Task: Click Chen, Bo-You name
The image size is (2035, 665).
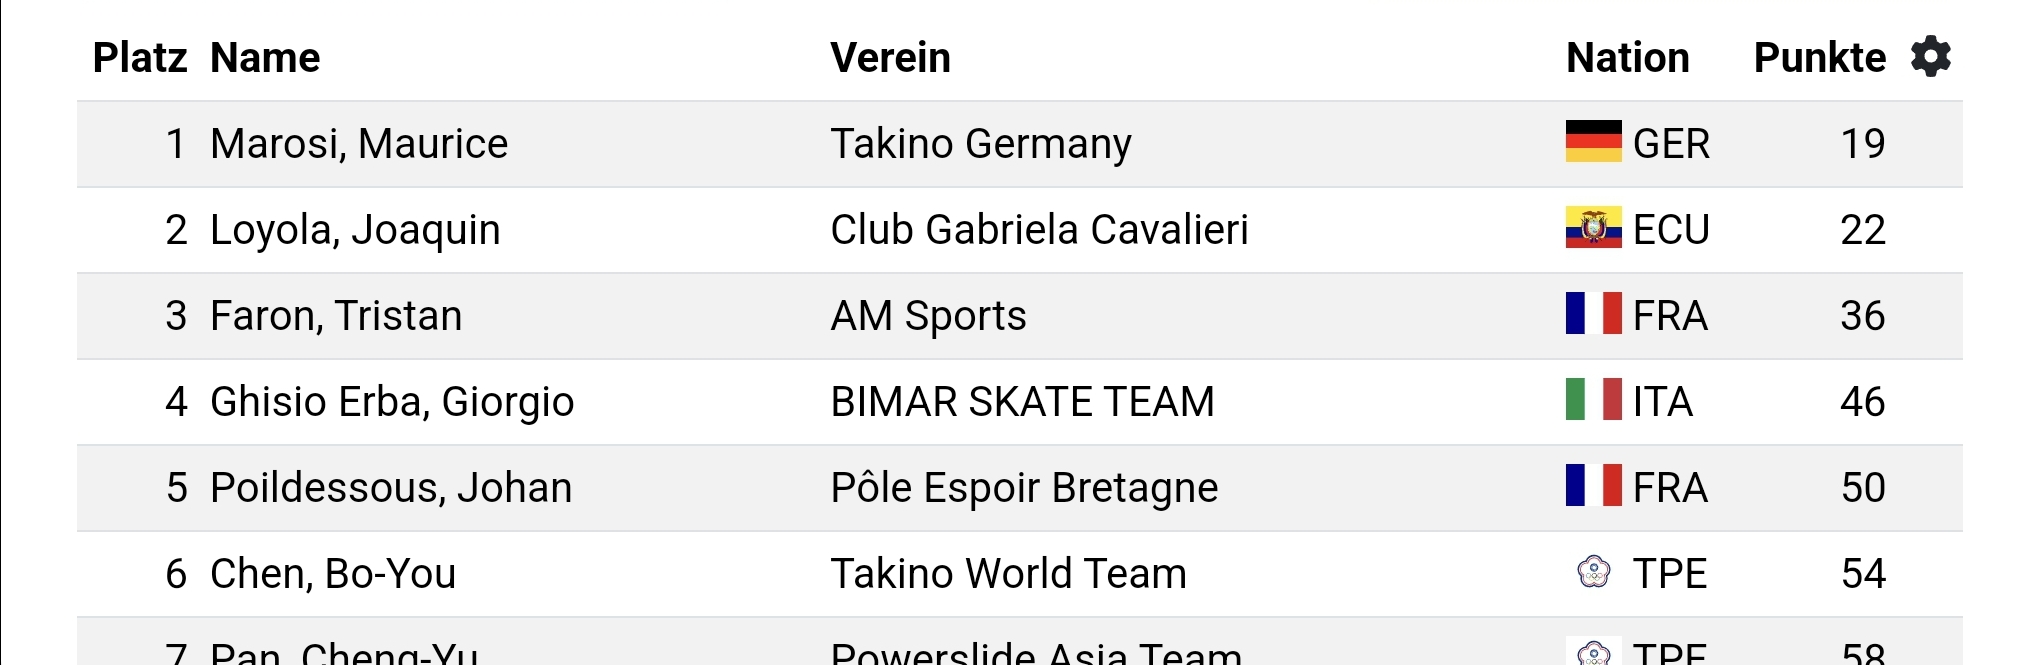Action: pyautogui.click(x=333, y=574)
